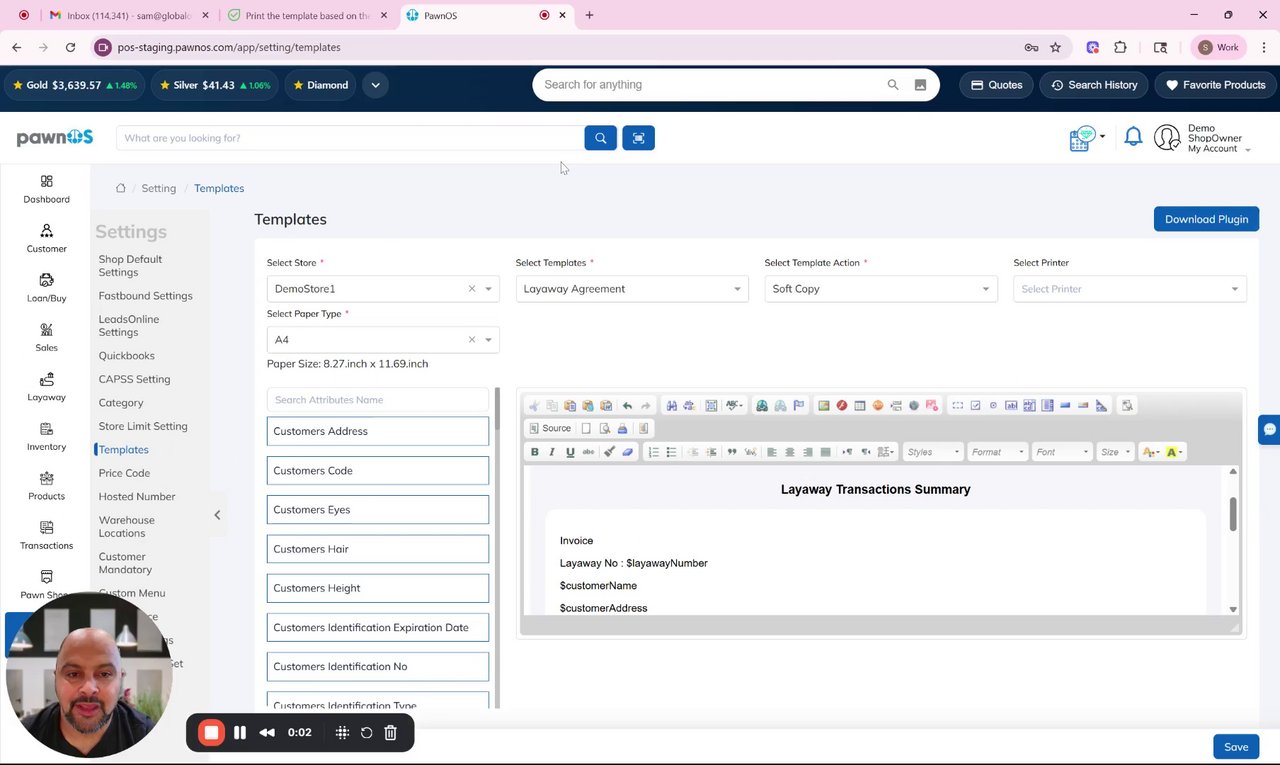The width and height of the screenshot is (1280, 765).
Task: Click the blue search magnifier button
Action: (x=600, y=138)
